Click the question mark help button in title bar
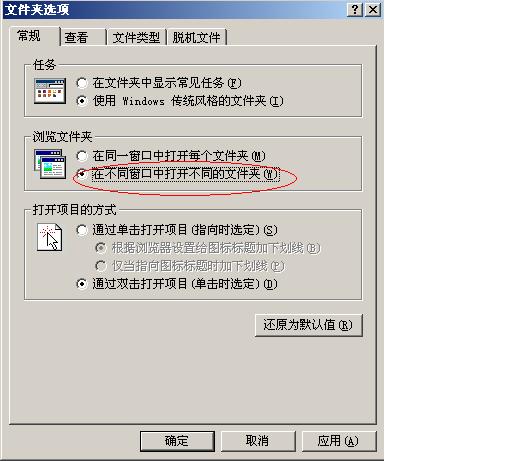This screenshot has height=461, width=512. coord(355,10)
